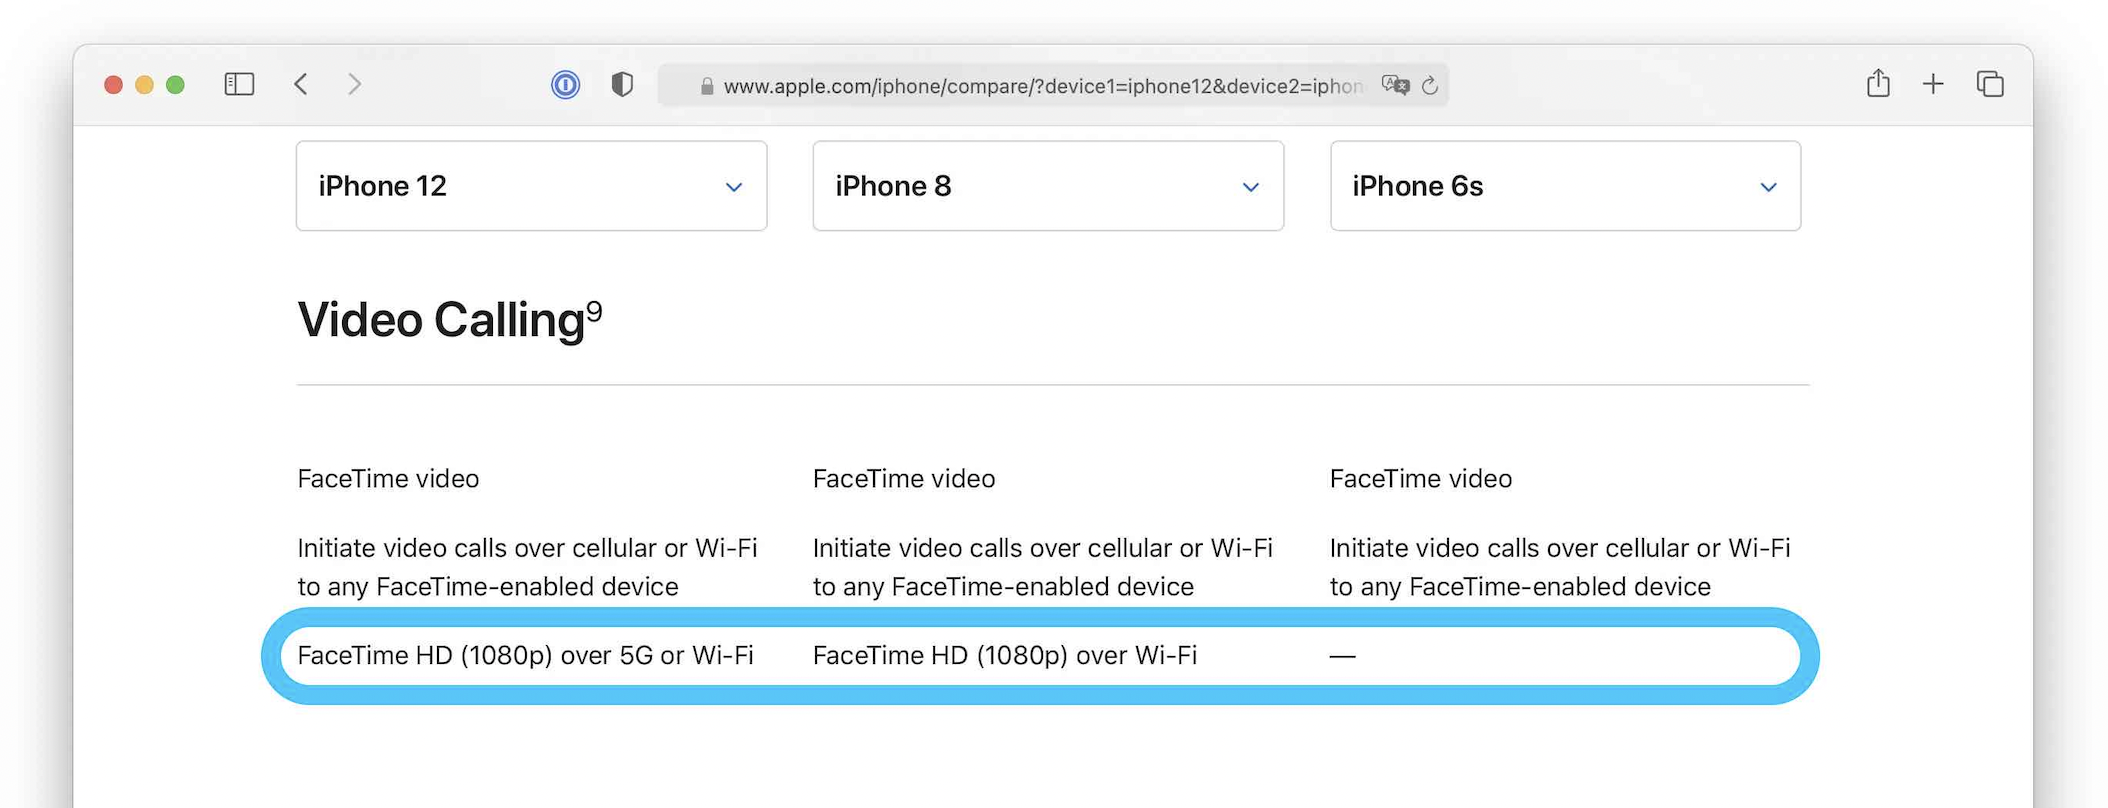Click the lock icon in address bar

[x=707, y=86]
